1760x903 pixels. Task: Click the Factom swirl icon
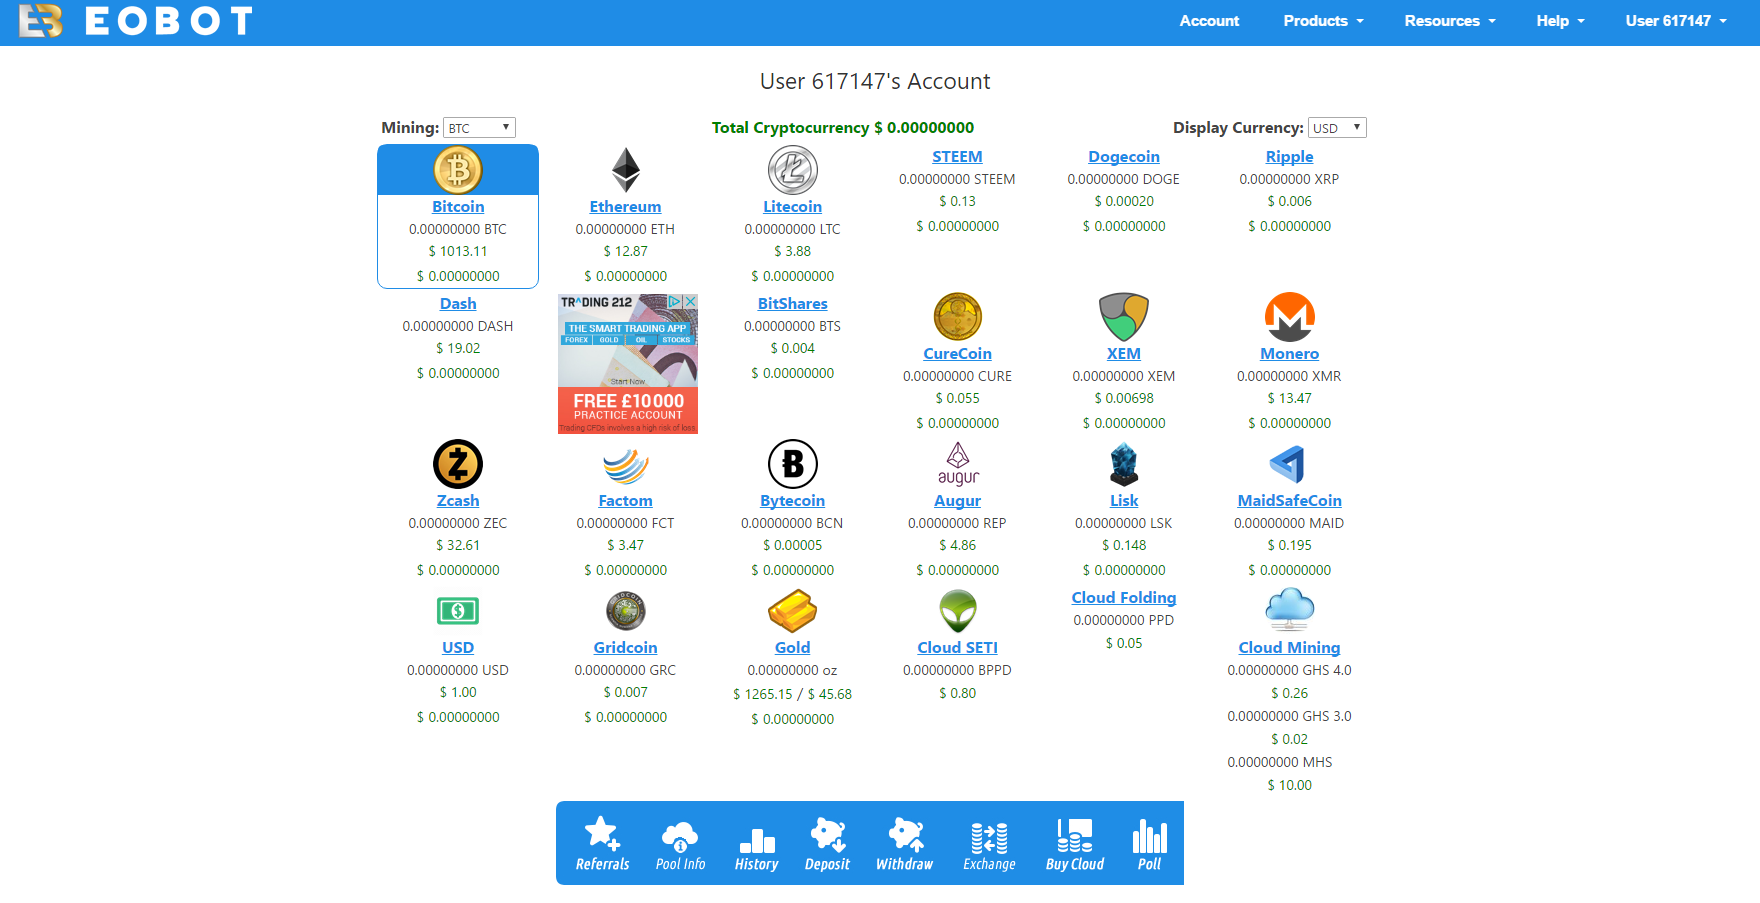point(626,465)
